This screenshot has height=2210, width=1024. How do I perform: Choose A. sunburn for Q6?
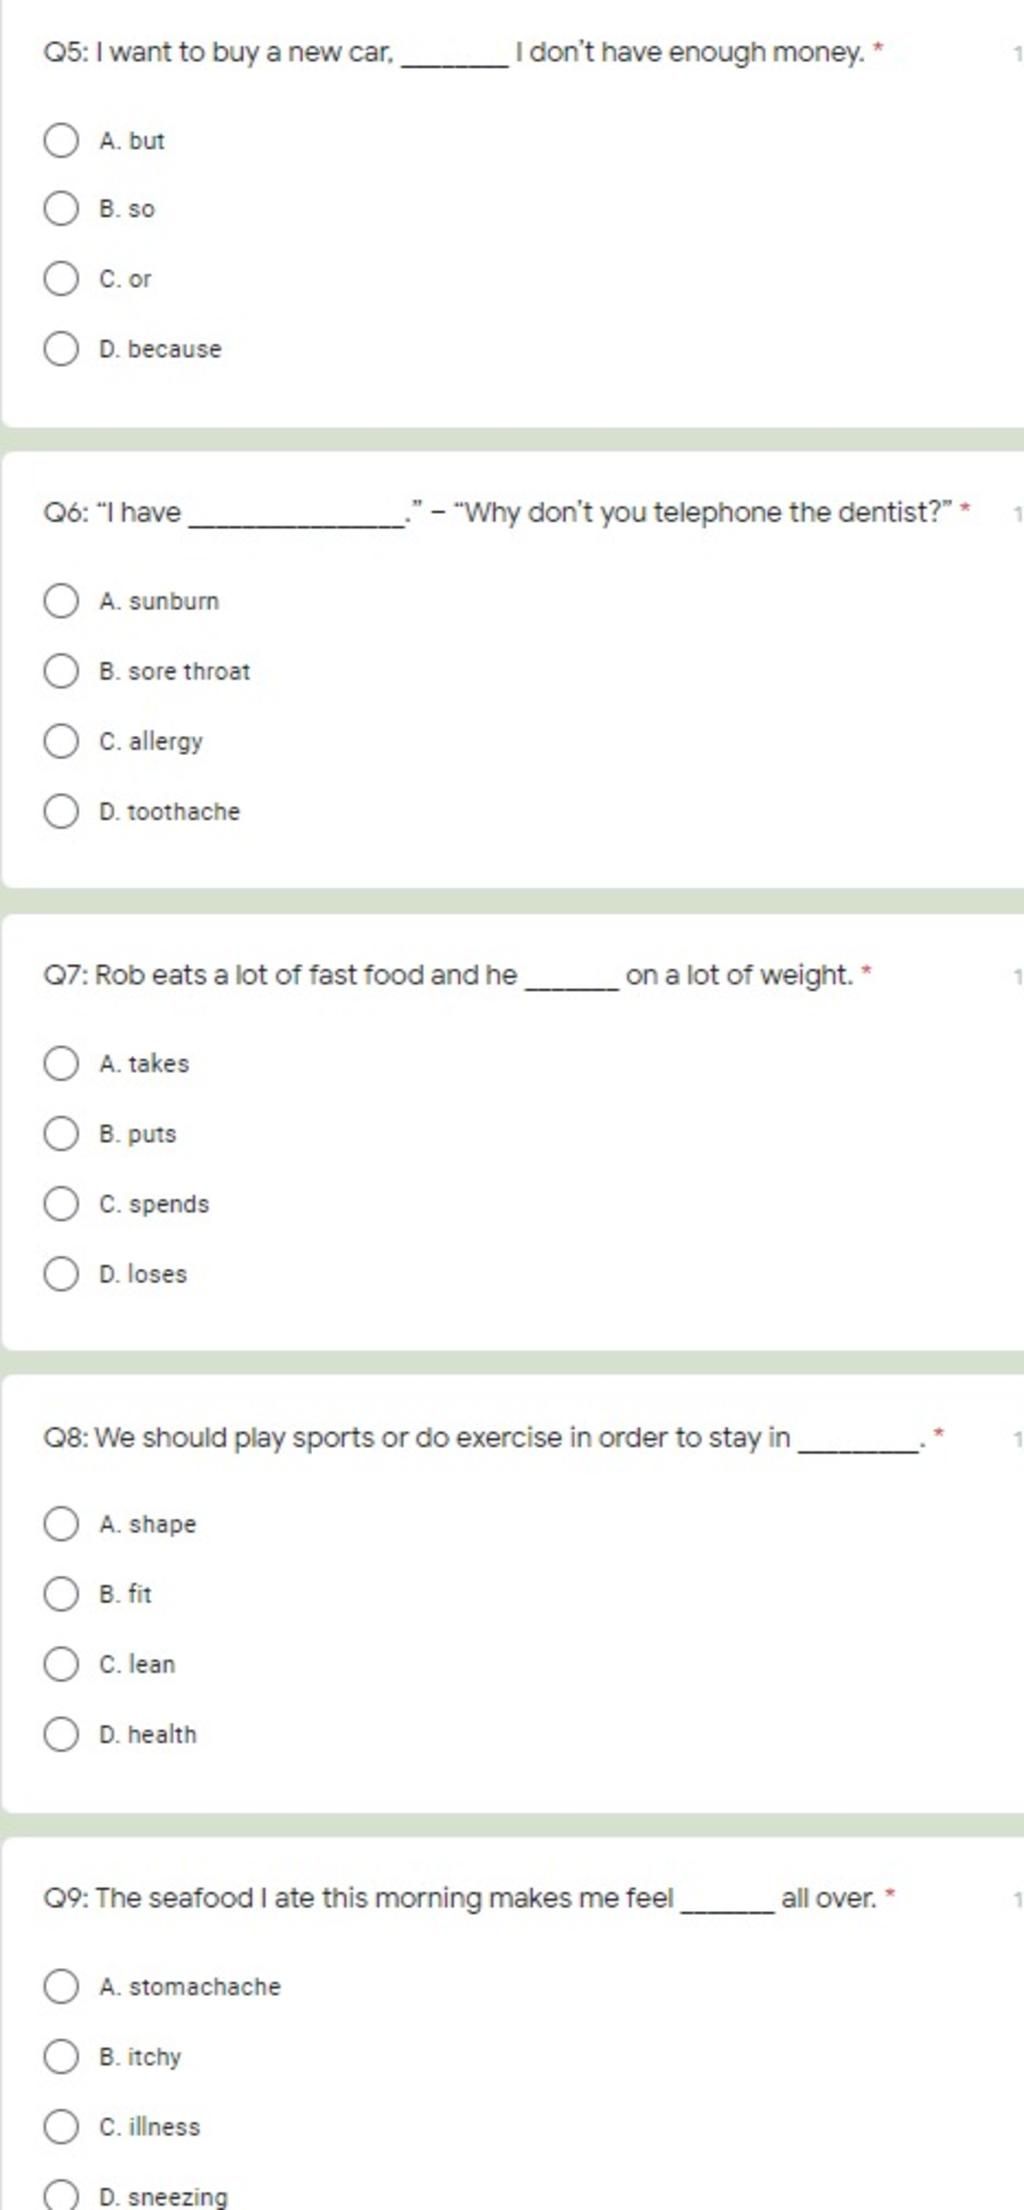click(x=61, y=601)
